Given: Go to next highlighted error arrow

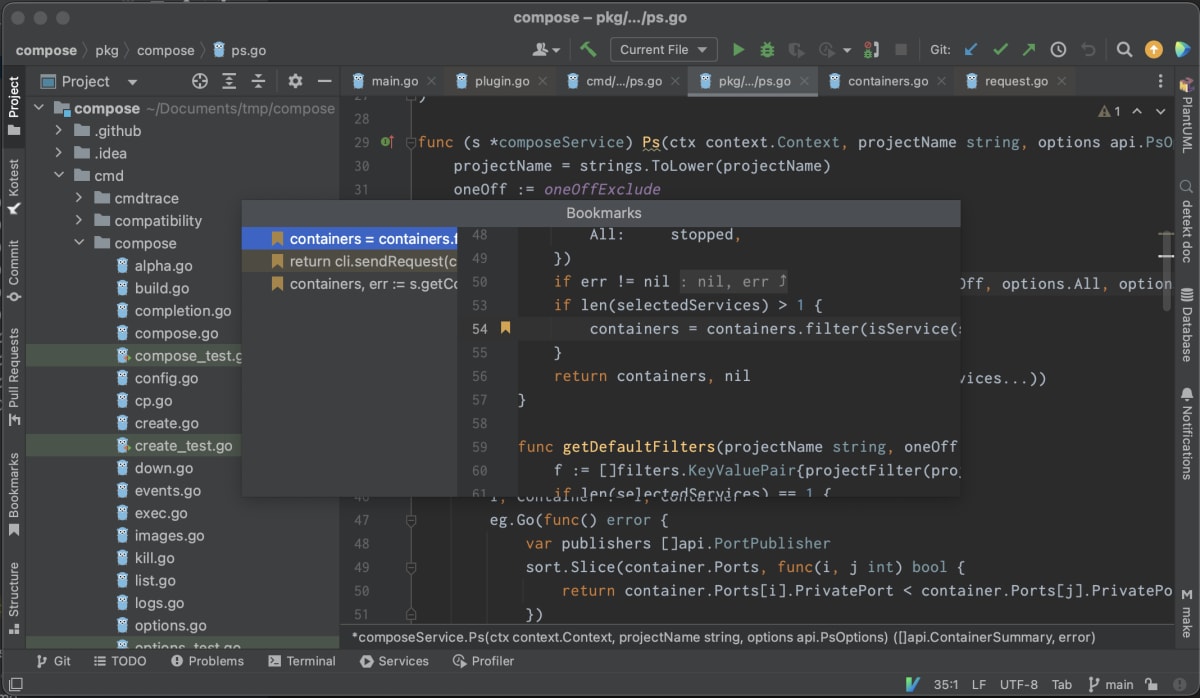Looking at the screenshot, I should point(1161,111).
